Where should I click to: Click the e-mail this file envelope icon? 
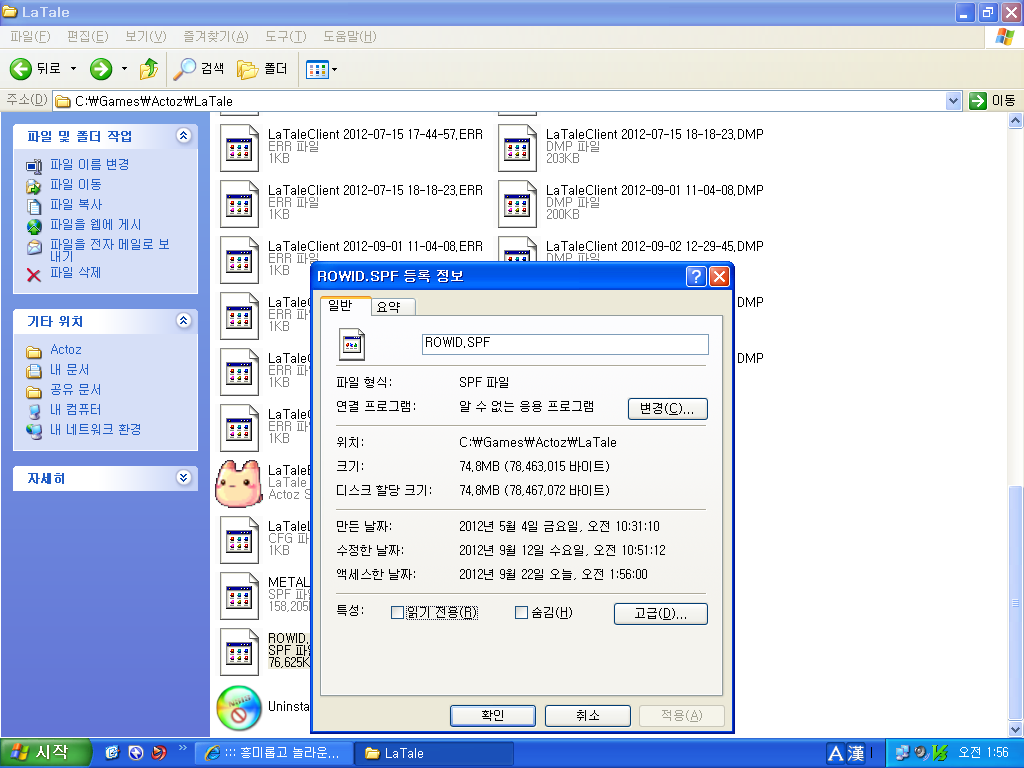click(x=34, y=248)
